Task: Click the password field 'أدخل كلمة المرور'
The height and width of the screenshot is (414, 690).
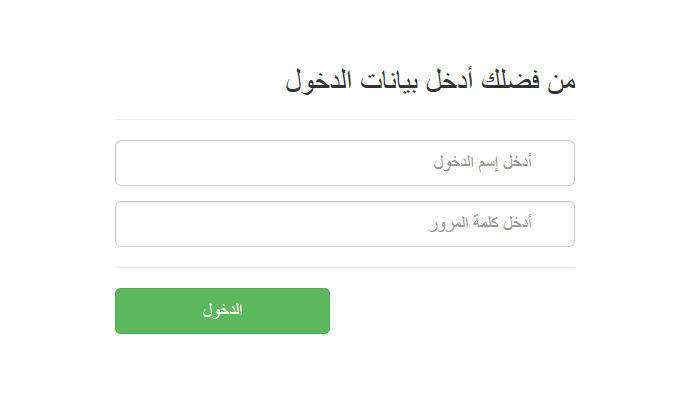Action: (345, 224)
